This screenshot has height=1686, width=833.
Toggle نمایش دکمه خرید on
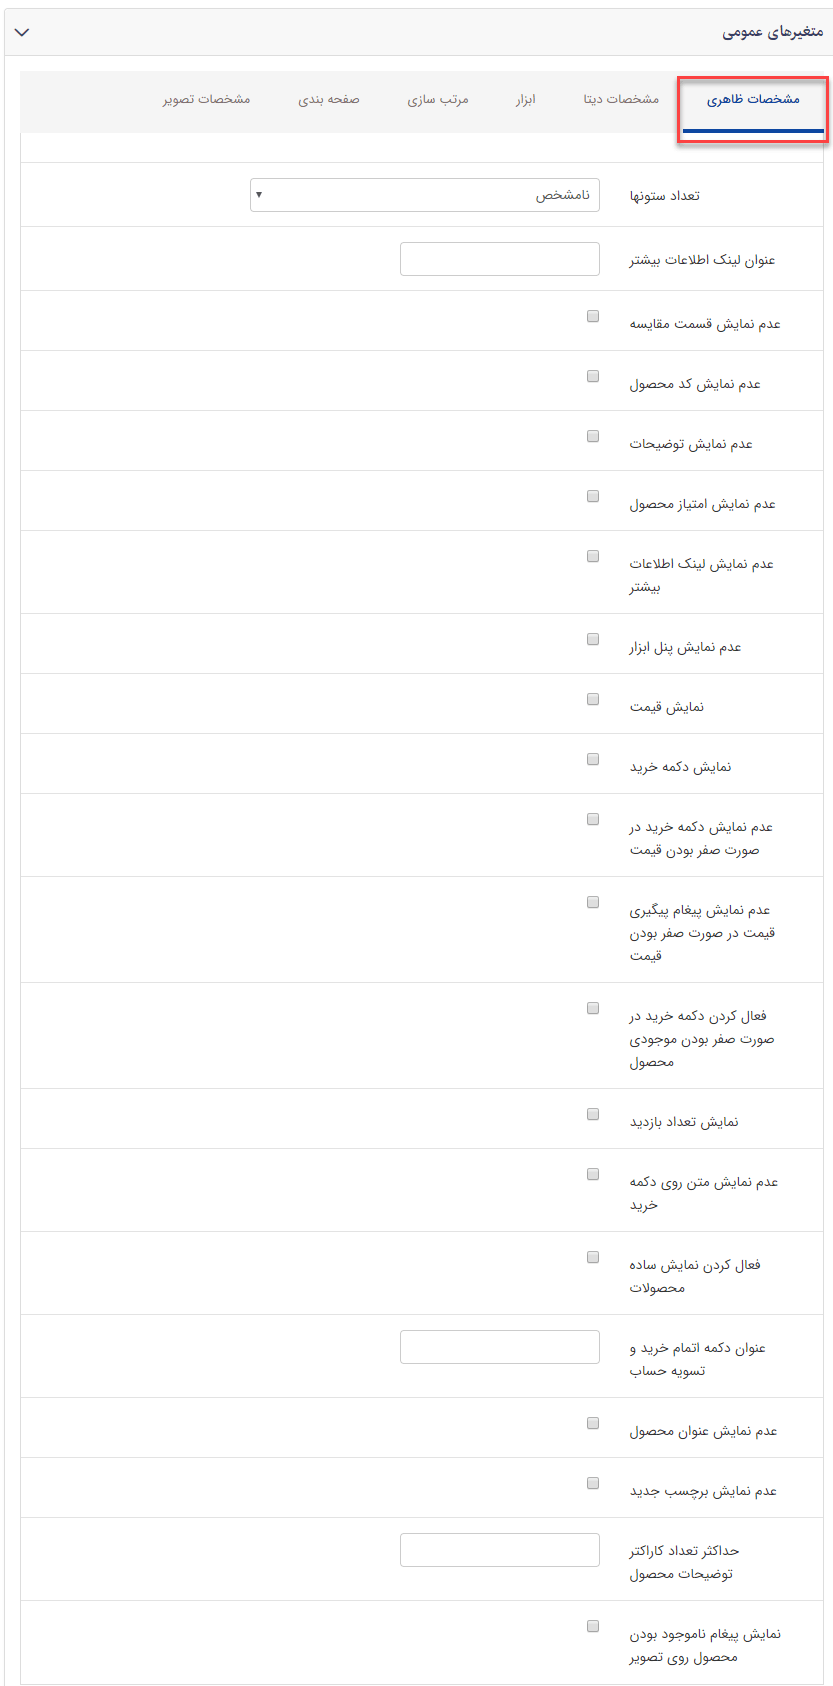[x=592, y=758]
